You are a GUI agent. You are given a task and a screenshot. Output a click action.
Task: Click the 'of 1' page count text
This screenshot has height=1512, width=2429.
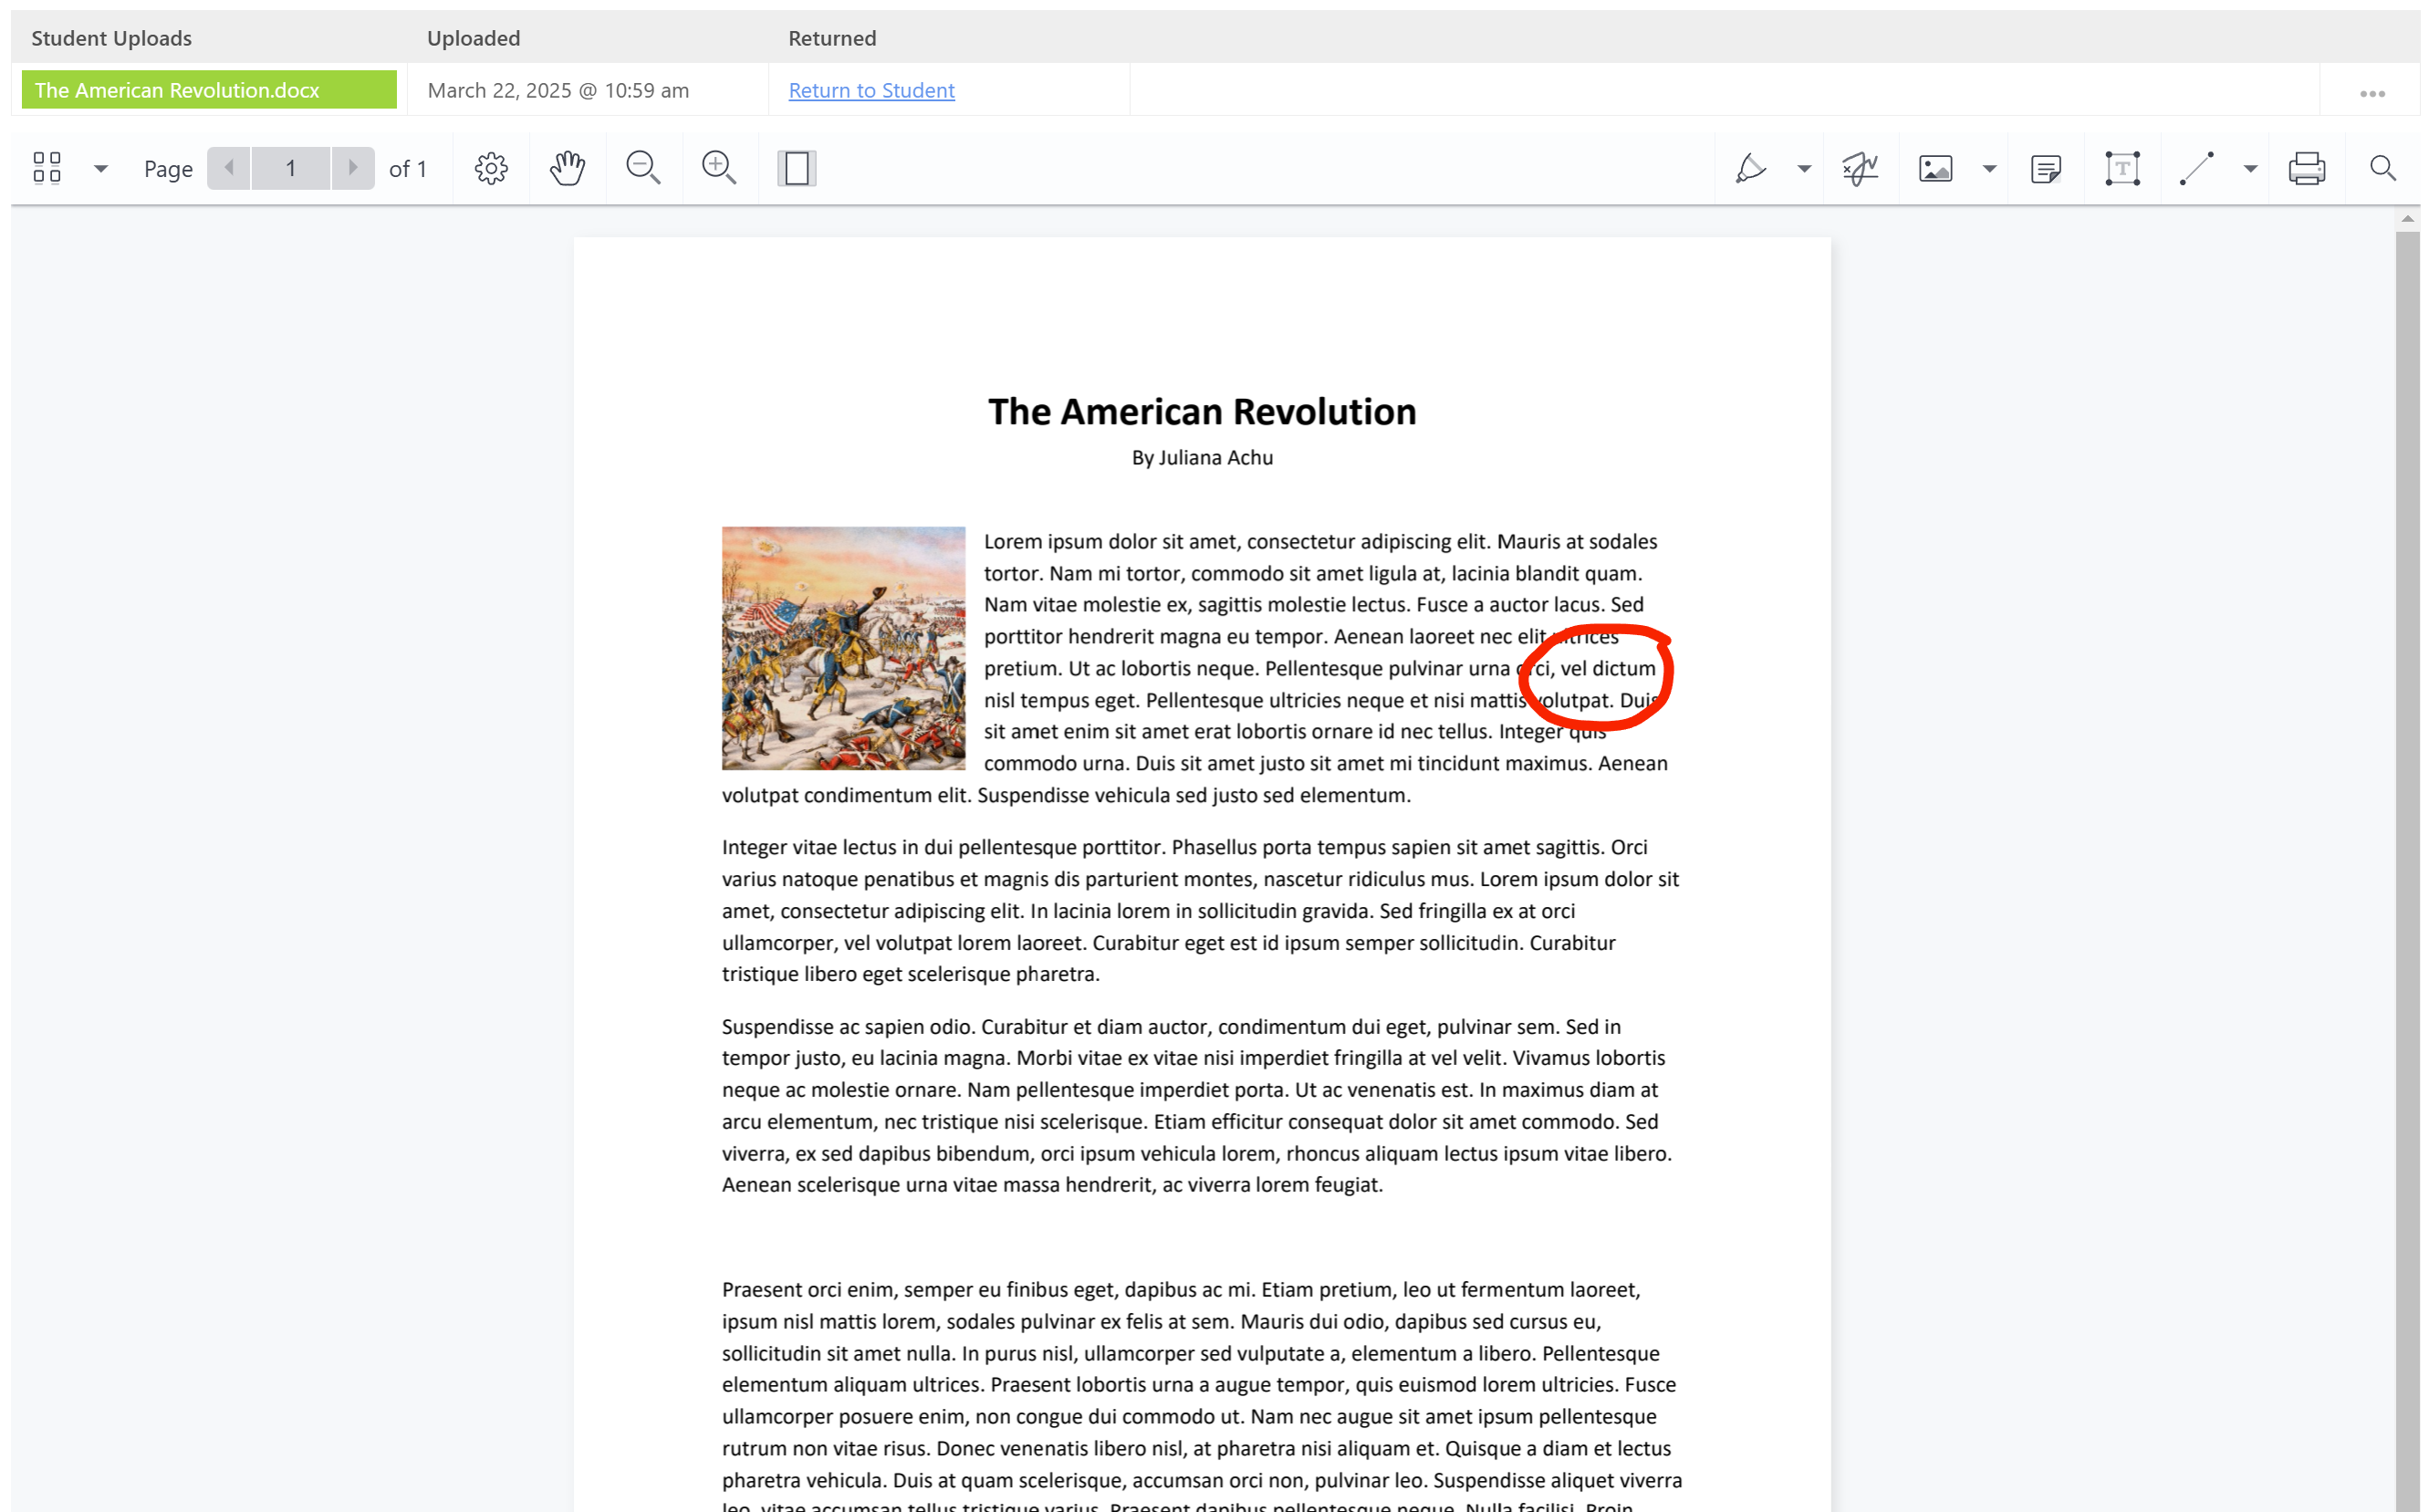click(x=407, y=169)
